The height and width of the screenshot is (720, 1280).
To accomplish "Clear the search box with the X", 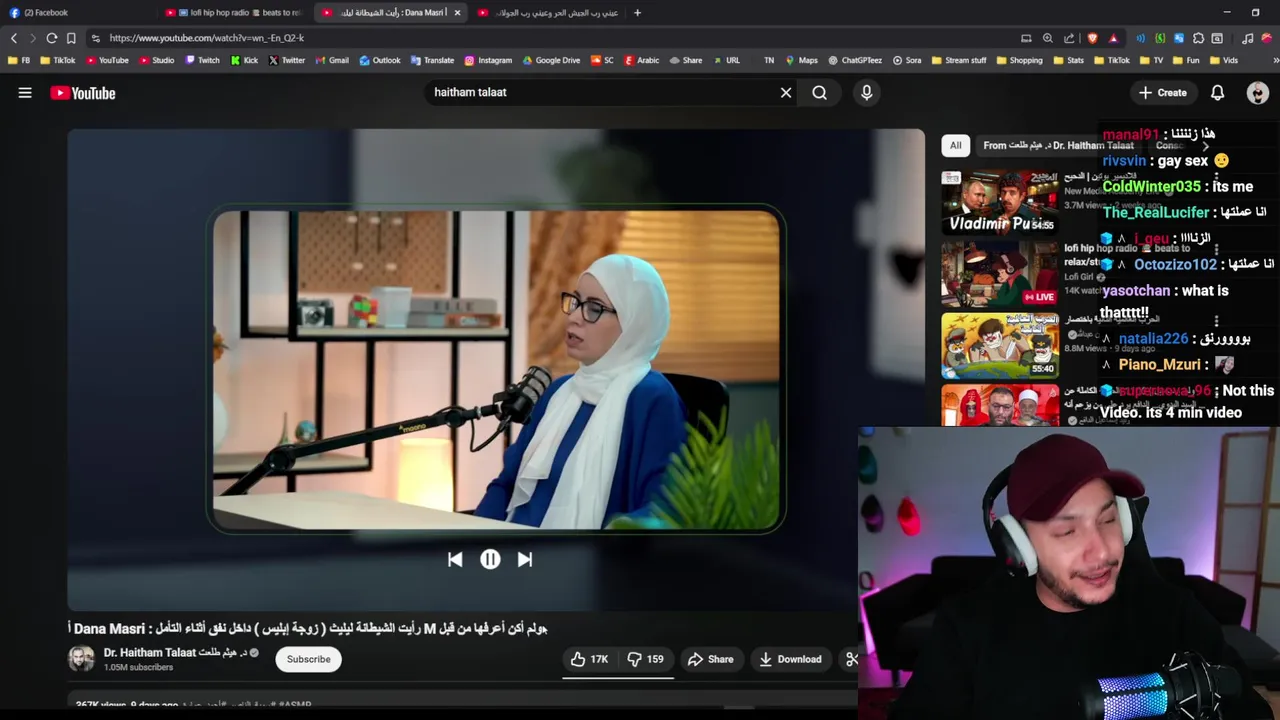I will click(x=786, y=92).
